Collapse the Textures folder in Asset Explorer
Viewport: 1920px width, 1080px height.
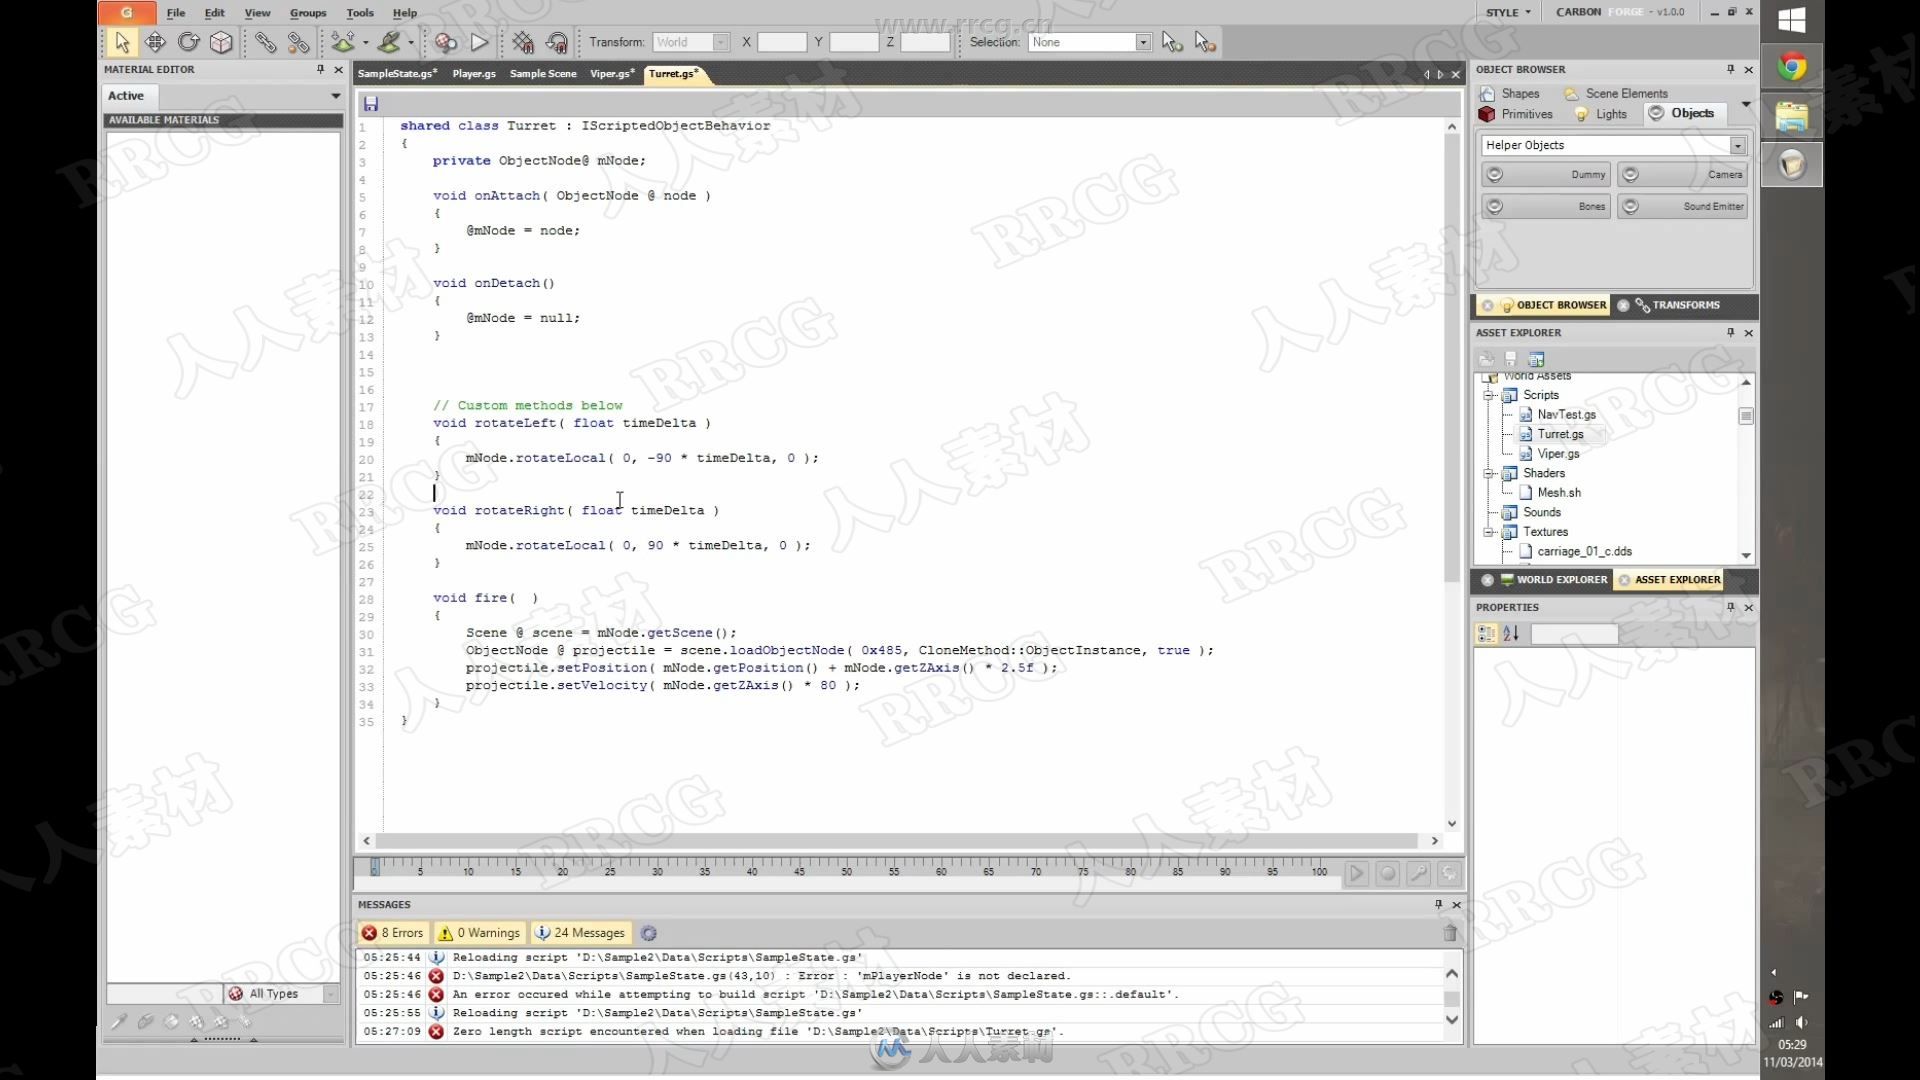(1489, 532)
